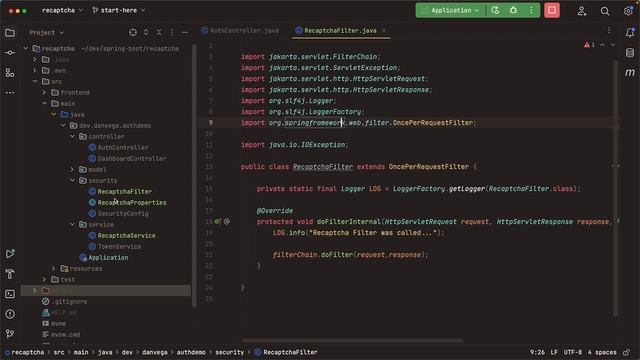Change 4 spaces indent setting

coord(602,352)
